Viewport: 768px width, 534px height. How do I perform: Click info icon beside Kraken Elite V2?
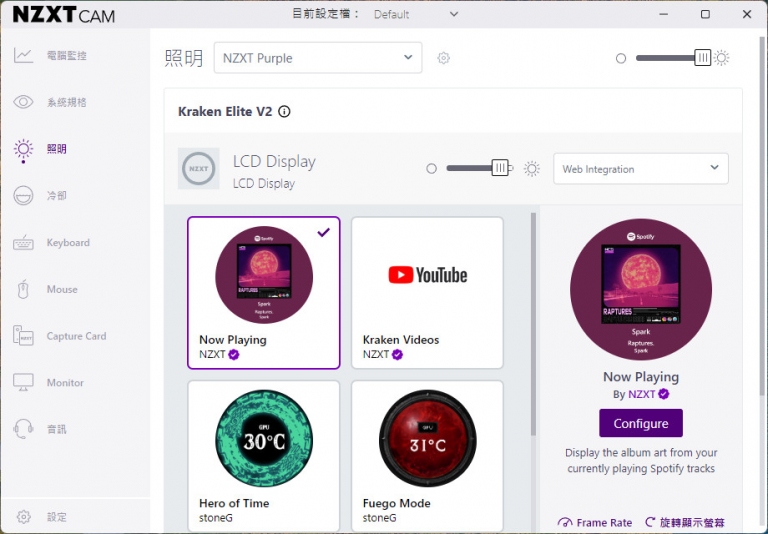pyautogui.click(x=284, y=112)
